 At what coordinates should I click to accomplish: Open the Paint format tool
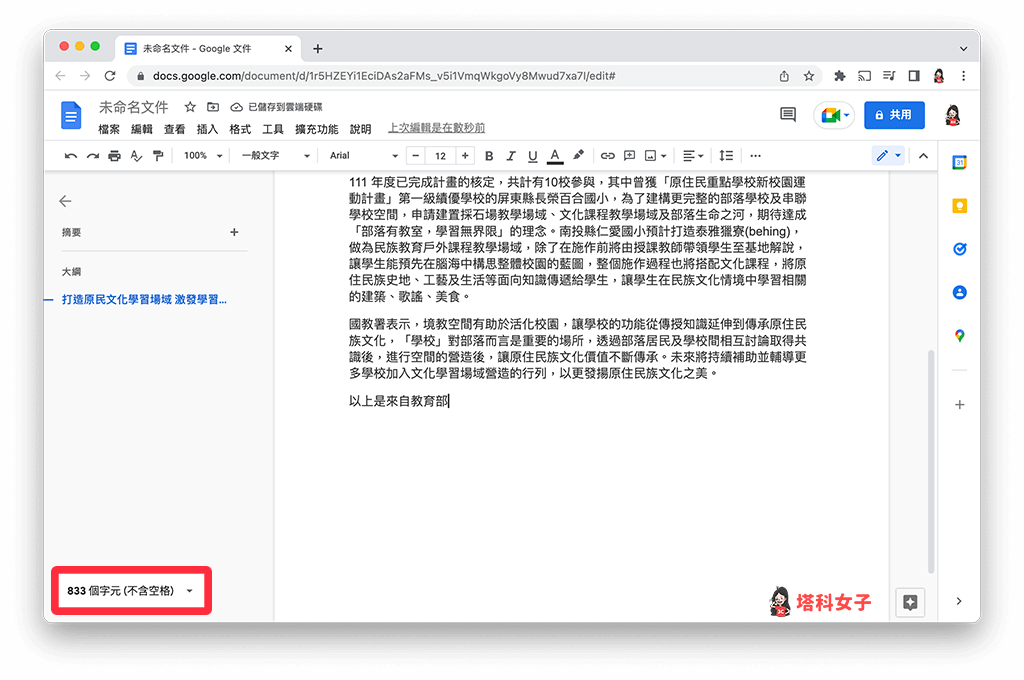point(158,155)
